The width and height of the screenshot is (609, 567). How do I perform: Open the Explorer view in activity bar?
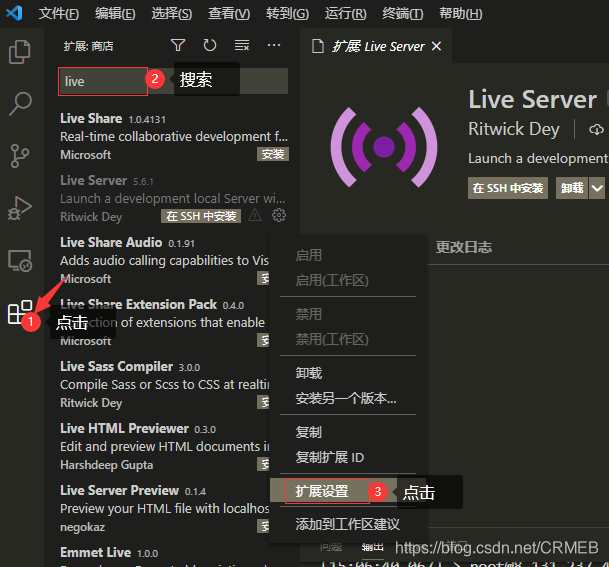coord(19,52)
